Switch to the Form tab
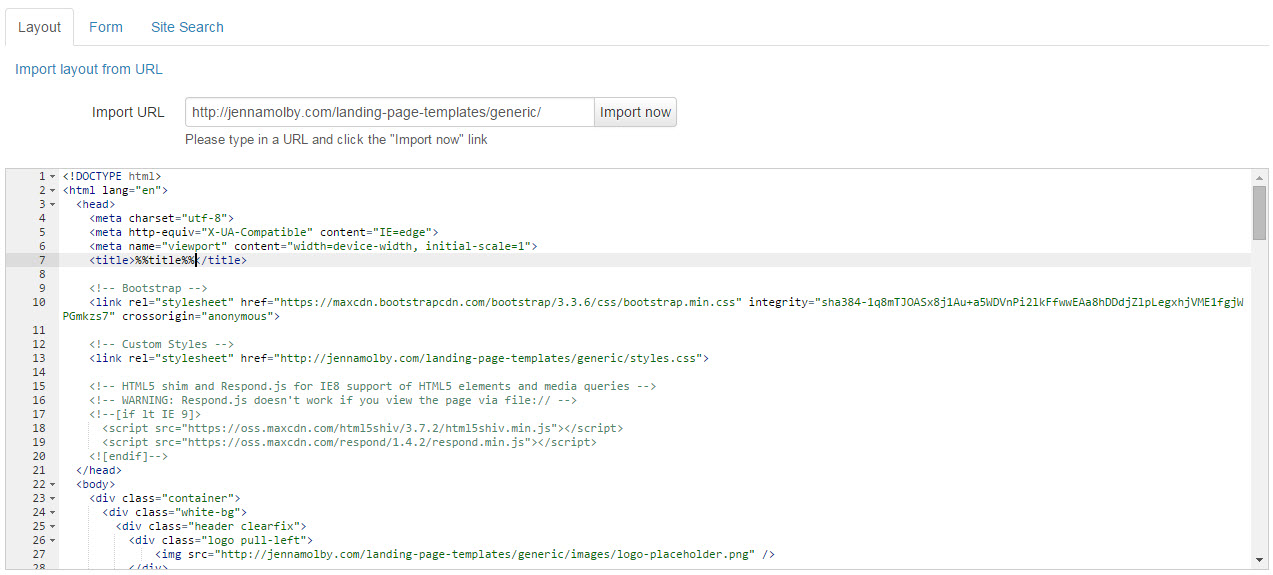The height and width of the screenshot is (575, 1273). (x=105, y=27)
